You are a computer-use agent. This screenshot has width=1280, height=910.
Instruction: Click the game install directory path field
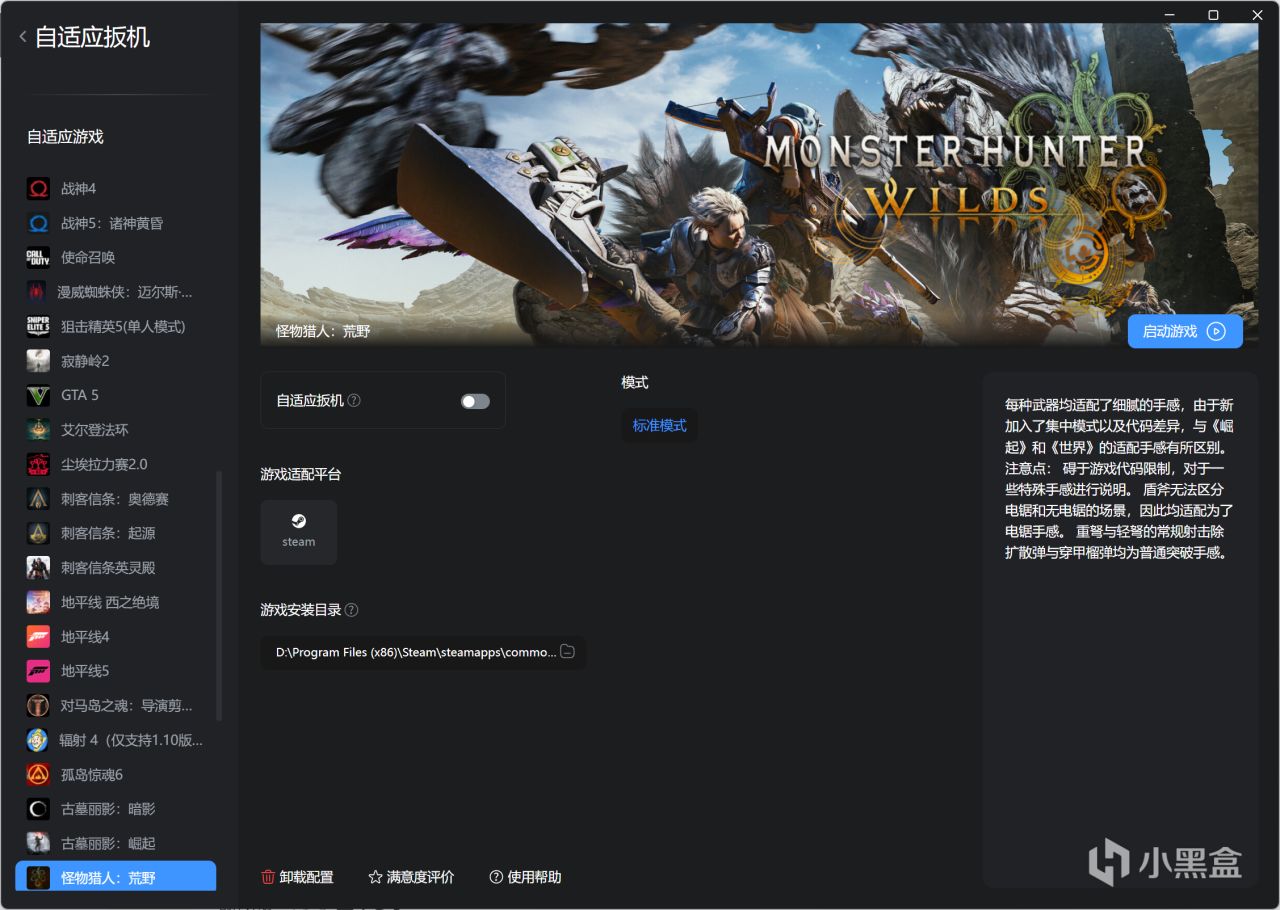[x=423, y=652]
